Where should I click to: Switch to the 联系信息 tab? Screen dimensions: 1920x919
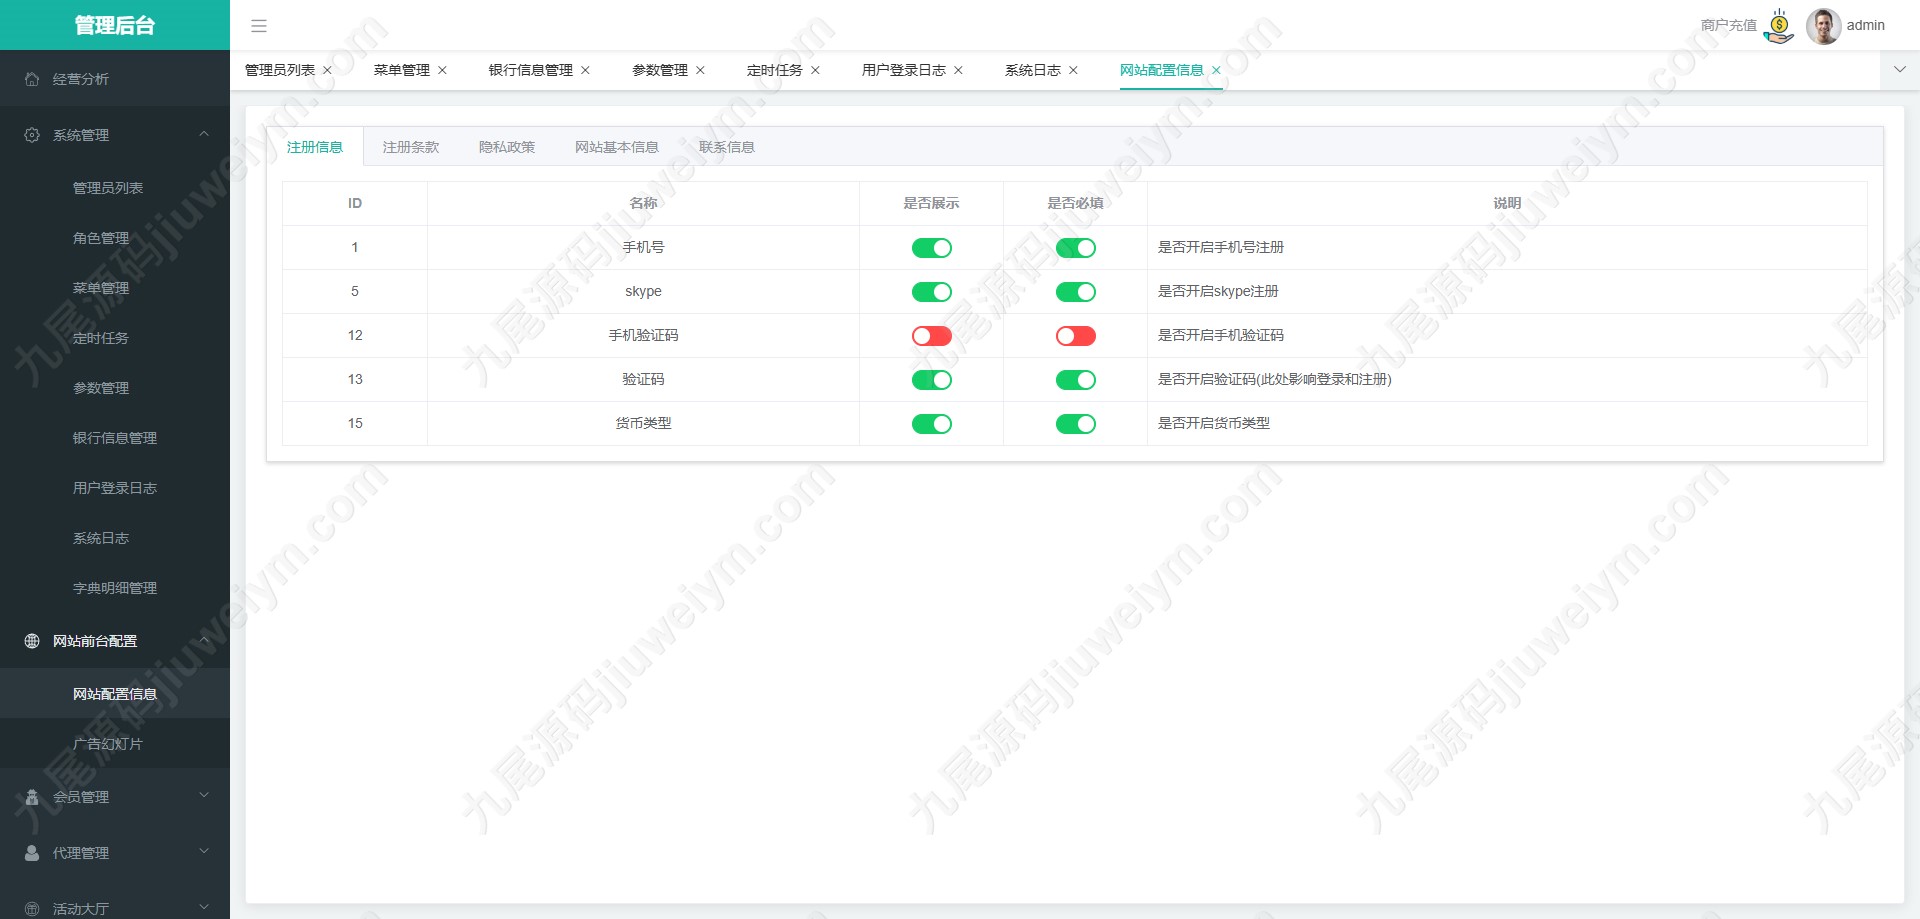[x=727, y=147]
